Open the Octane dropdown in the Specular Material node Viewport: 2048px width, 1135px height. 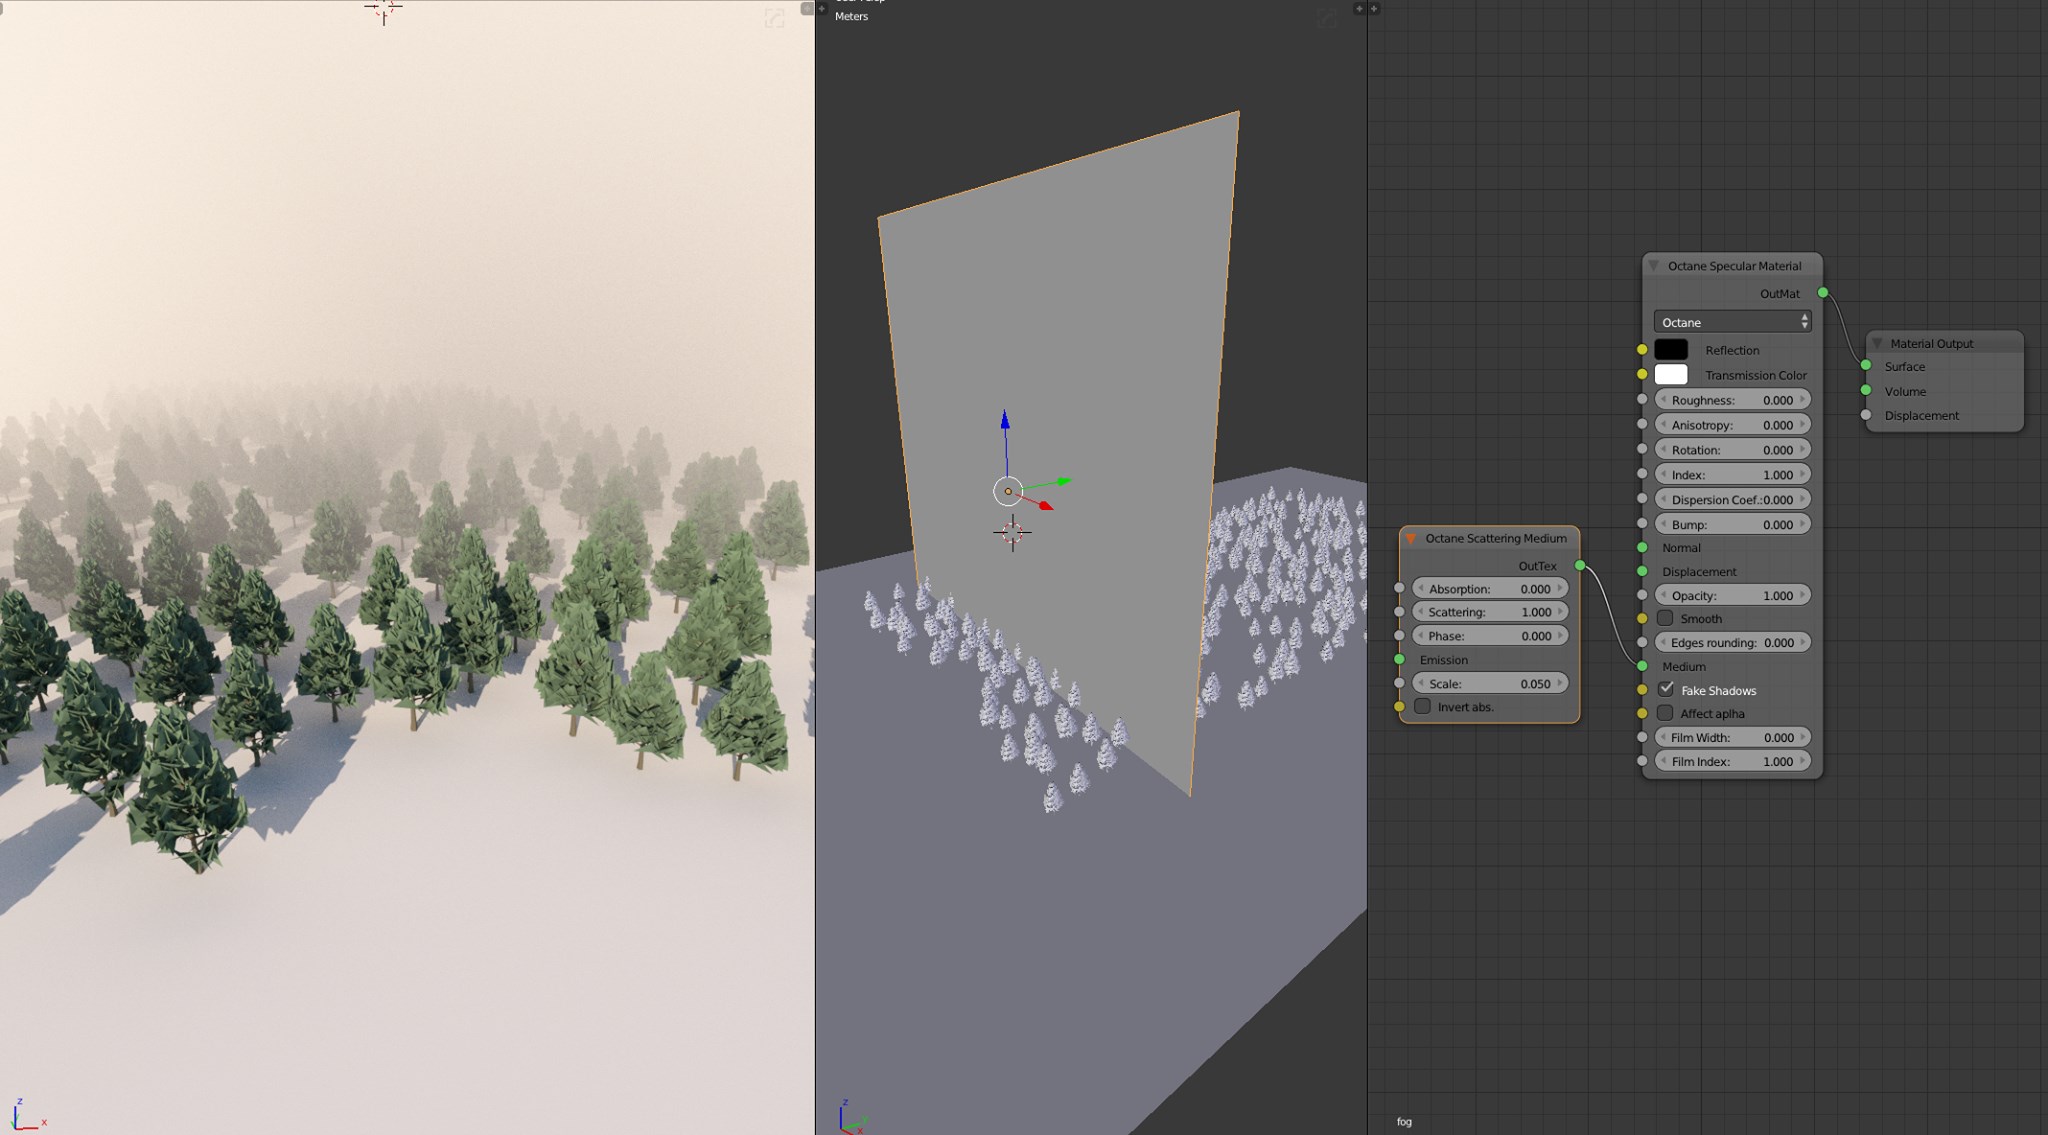tap(1732, 322)
